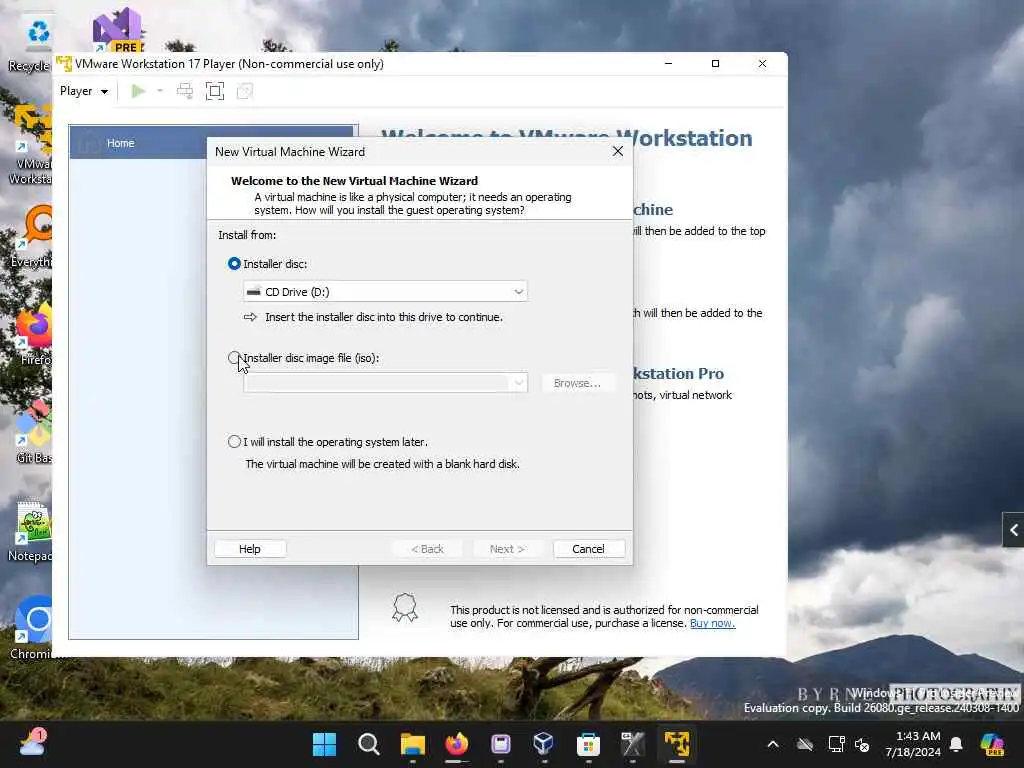Open Firefox from the taskbar
Image resolution: width=1024 pixels, height=768 pixels.
tap(456, 744)
